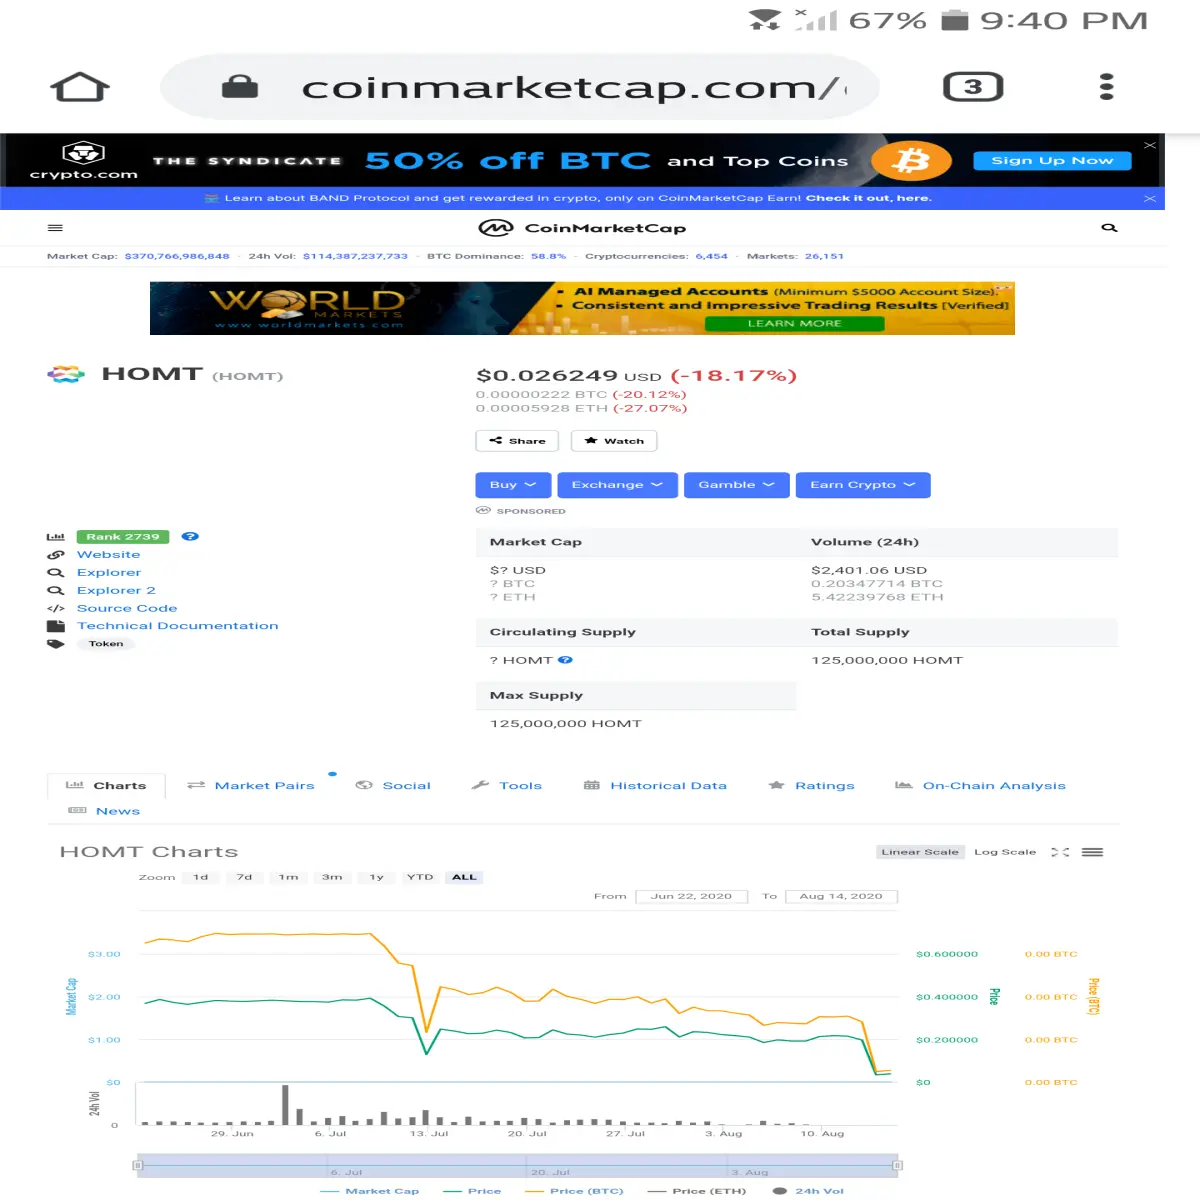
Task: Close the crypto.com banner ad
Action: (x=1150, y=145)
